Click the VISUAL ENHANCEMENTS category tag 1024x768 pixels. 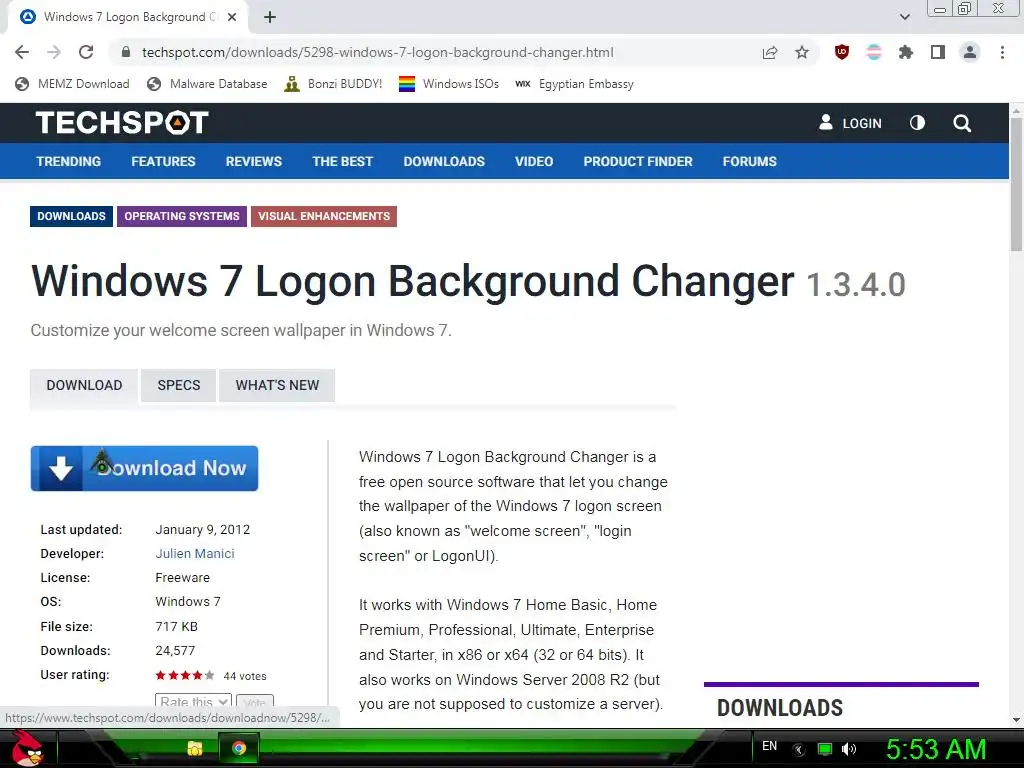point(324,216)
